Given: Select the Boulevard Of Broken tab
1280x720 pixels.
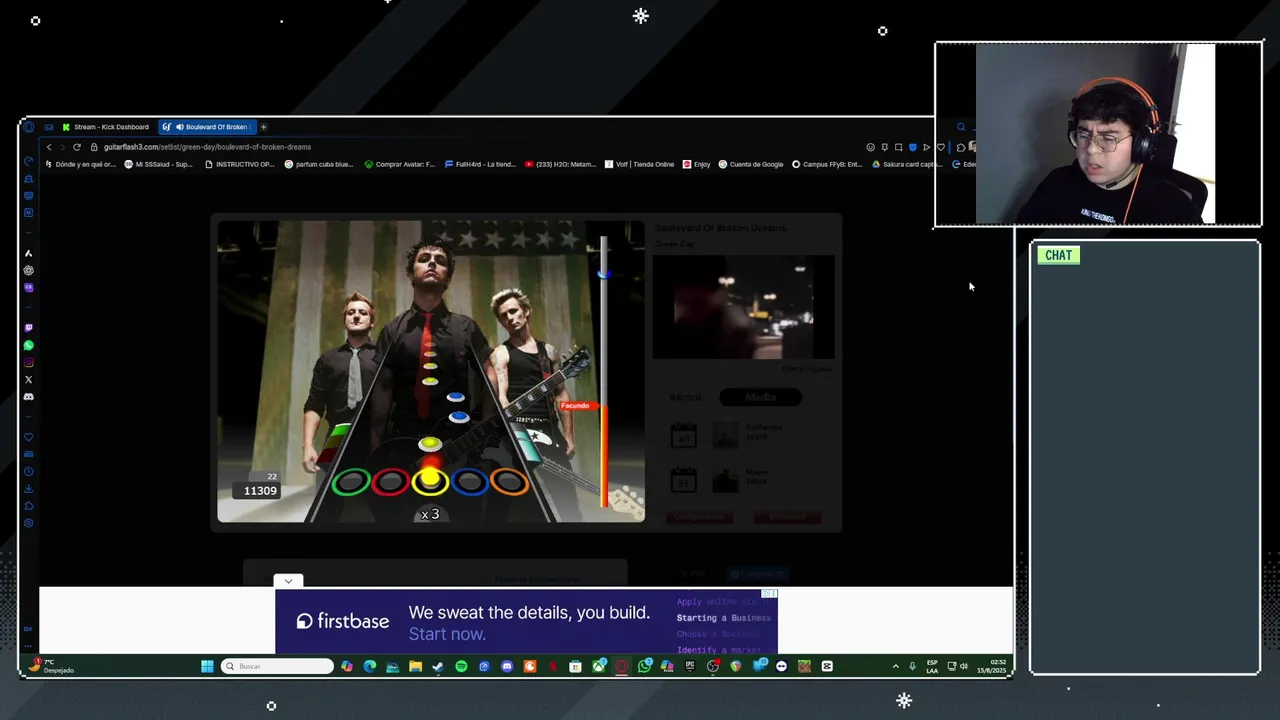Looking at the screenshot, I should click(209, 127).
